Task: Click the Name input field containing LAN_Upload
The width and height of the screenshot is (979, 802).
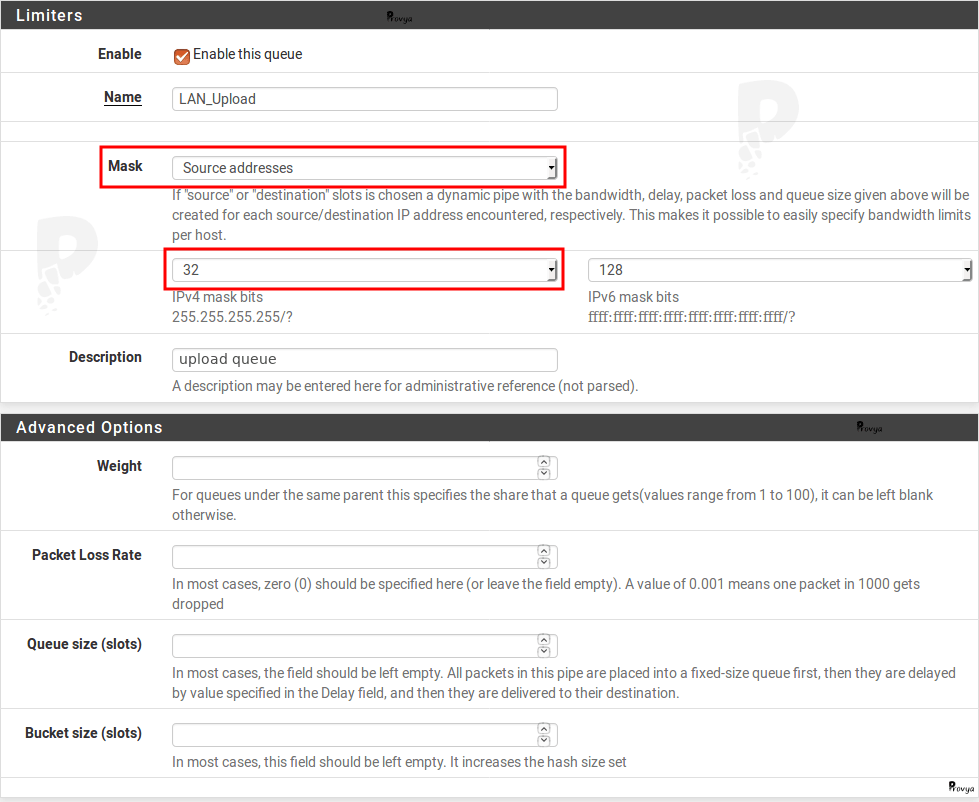Action: tap(364, 99)
